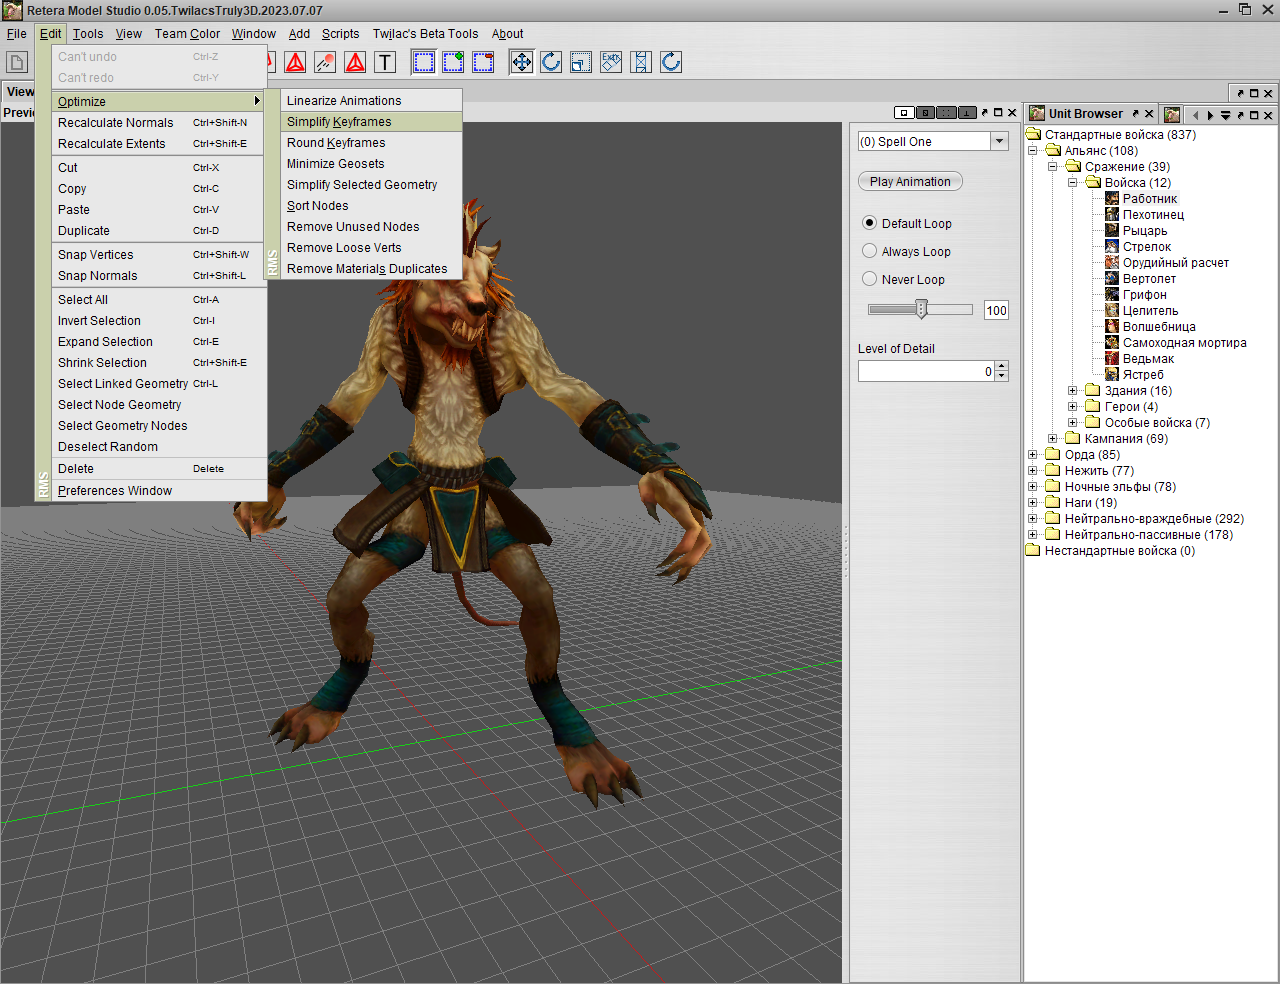Click the Работник unit icon
The height and width of the screenshot is (984, 1280).
coord(1112,198)
